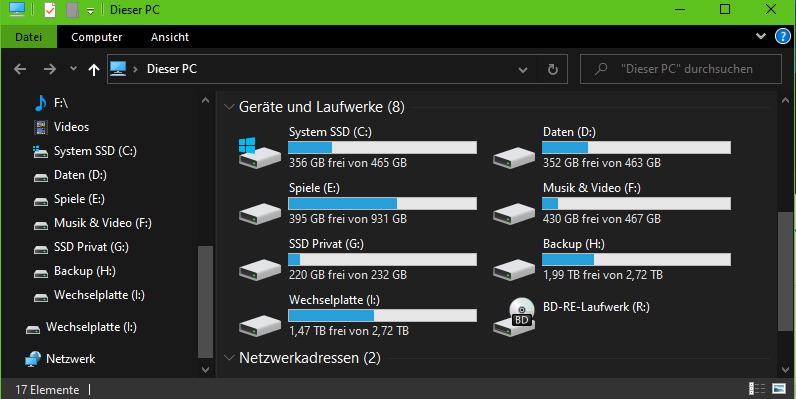Select Daten (D:) in the navigation pane
796x399 pixels.
(x=80, y=175)
